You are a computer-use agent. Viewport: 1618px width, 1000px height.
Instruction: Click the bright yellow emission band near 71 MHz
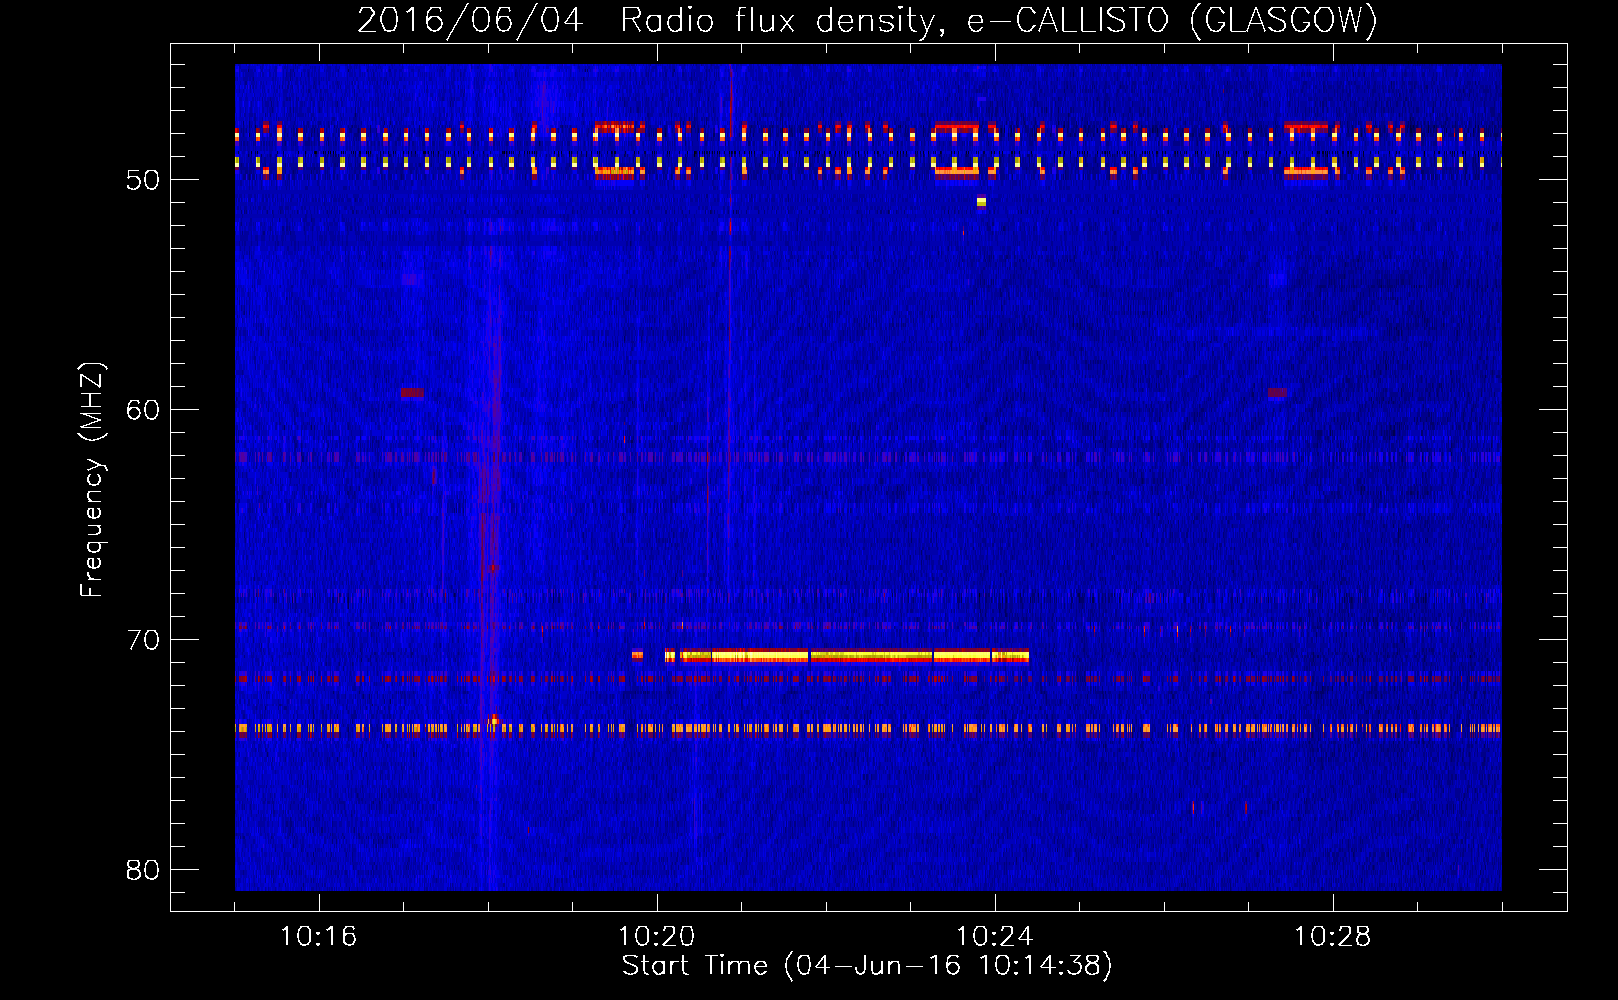[847, 656]
